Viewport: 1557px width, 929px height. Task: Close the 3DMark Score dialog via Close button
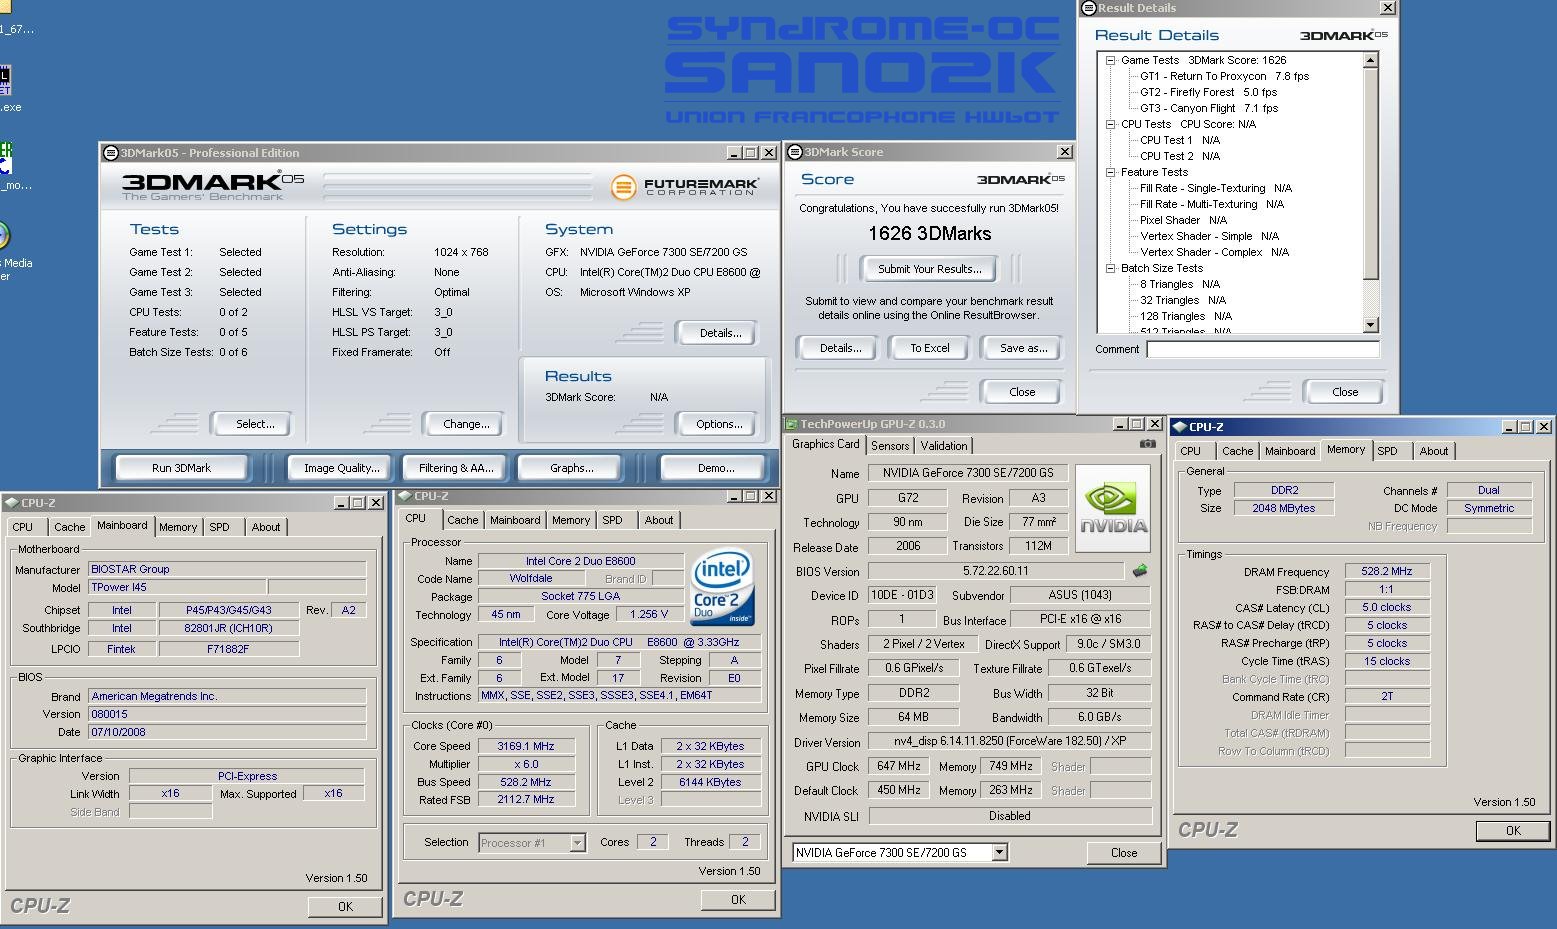pos(1022,392)
